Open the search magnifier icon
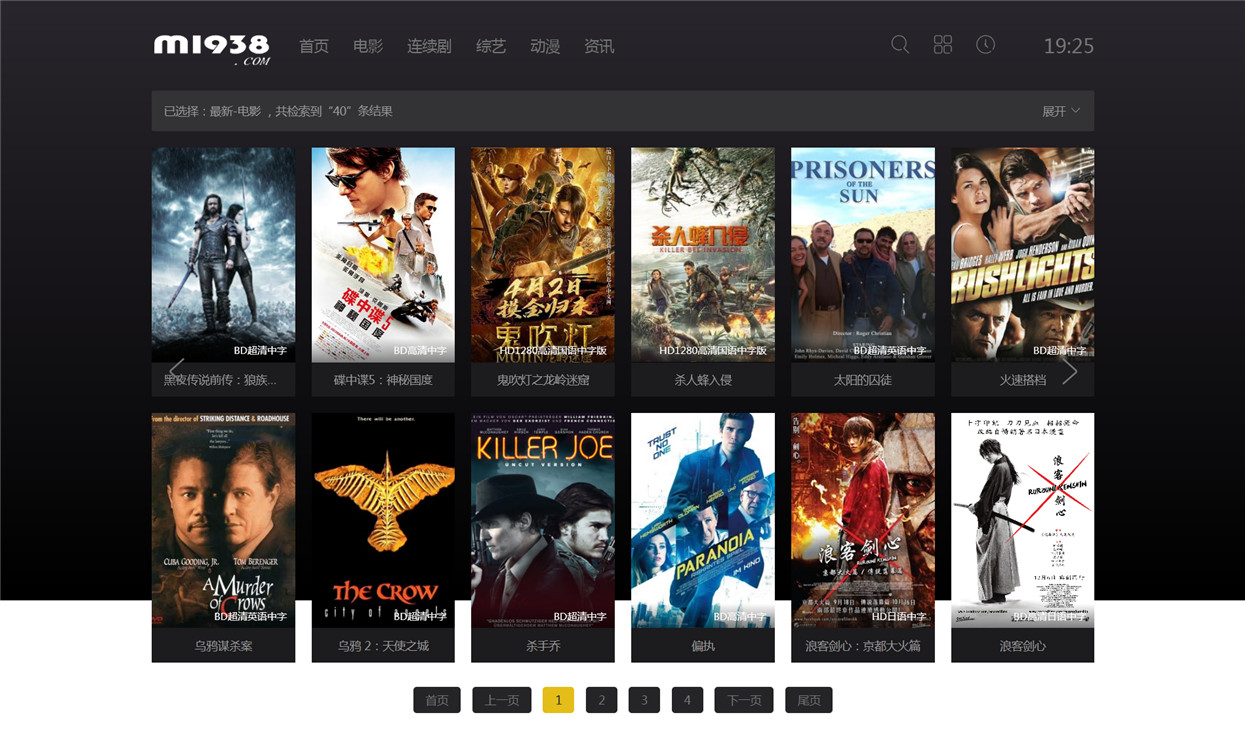Viewport: 1245px width, 745px height. [x=900, y=45]
